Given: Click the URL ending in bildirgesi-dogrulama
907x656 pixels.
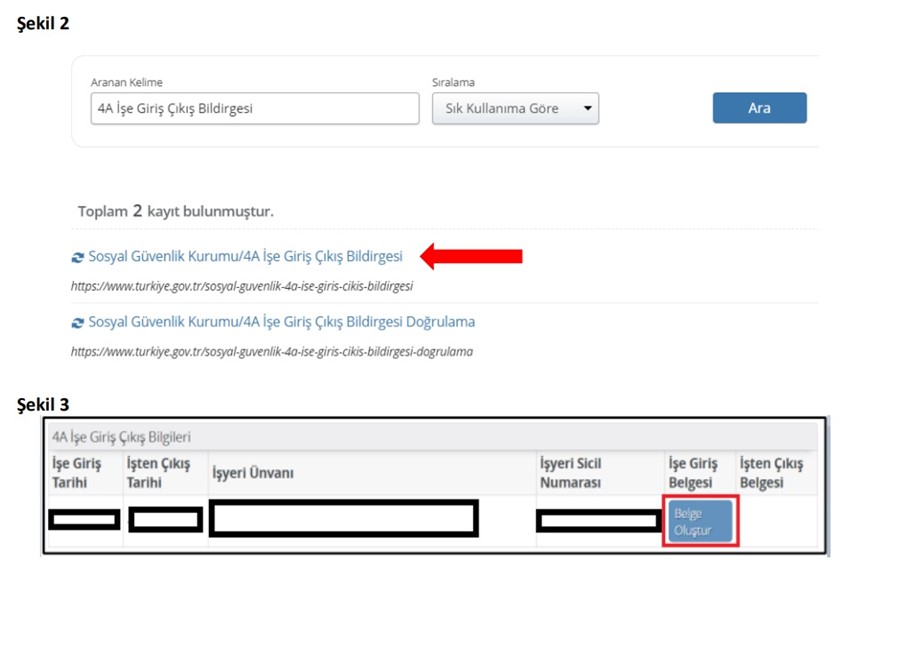Looking at the screenshot, I should click(x=271, y=352).
